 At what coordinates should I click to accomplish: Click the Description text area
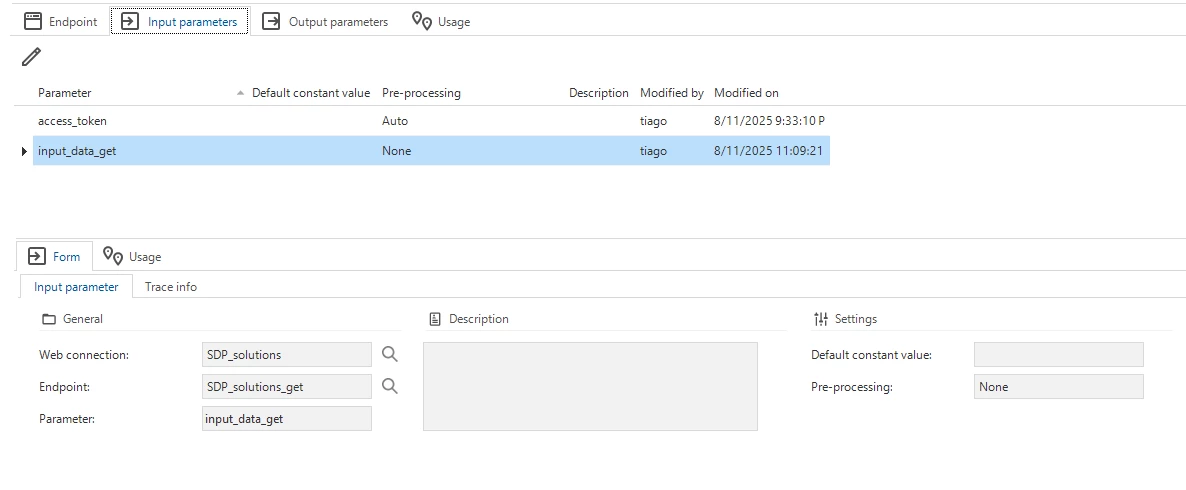(x=590, y=386)
